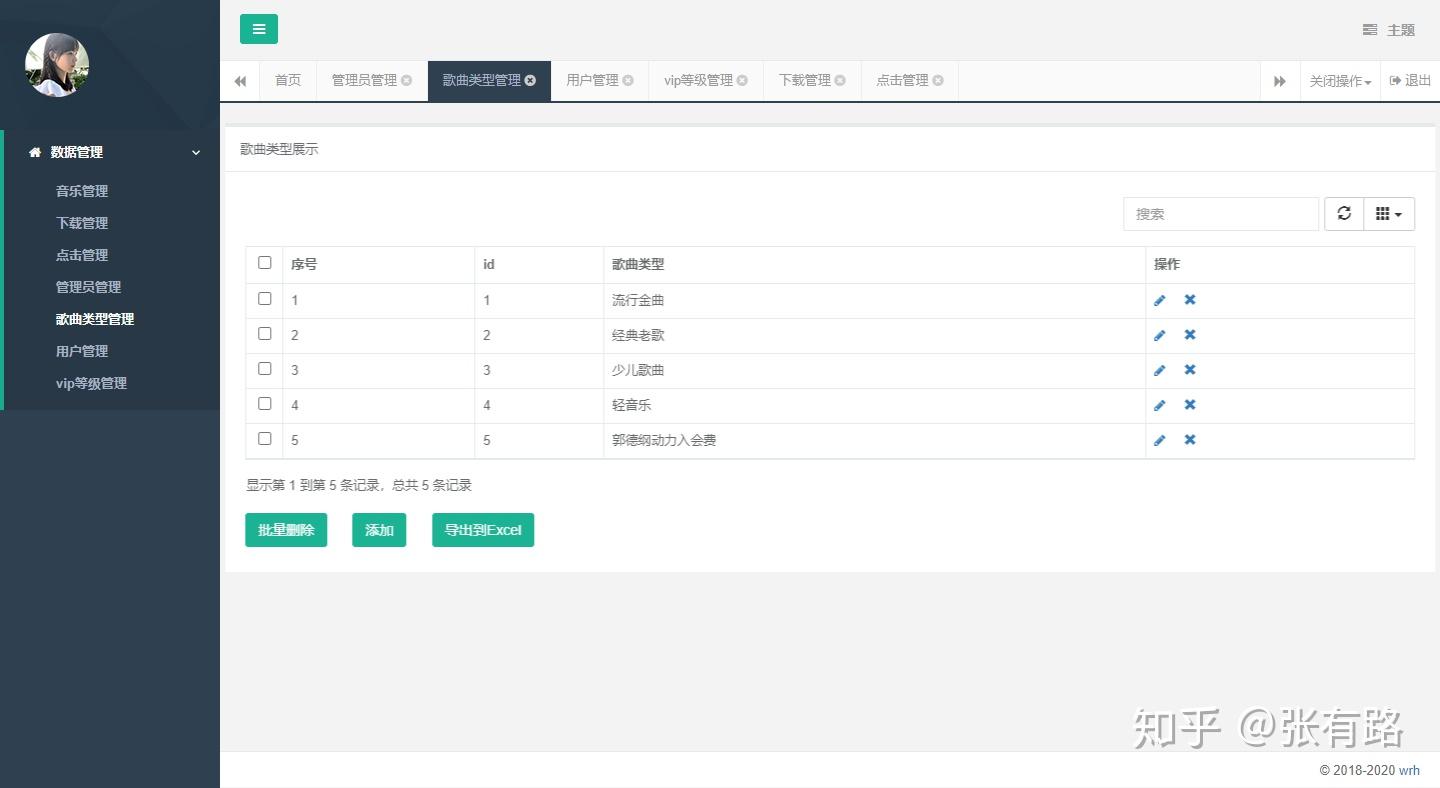The height and width of the screenshot is (788, 1440).
Task: Click the edit pencil icon for 流行金曲
Action: (1160, 300)
